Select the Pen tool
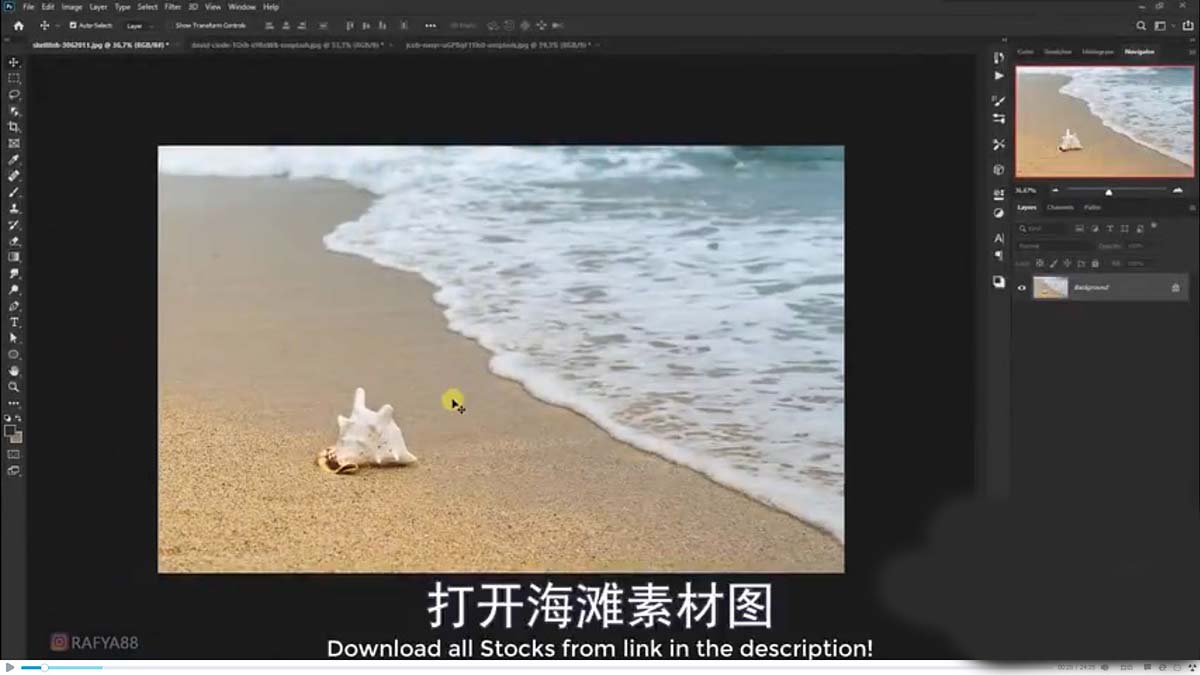Screen dimensions: 1200x675 click(14, 306)
